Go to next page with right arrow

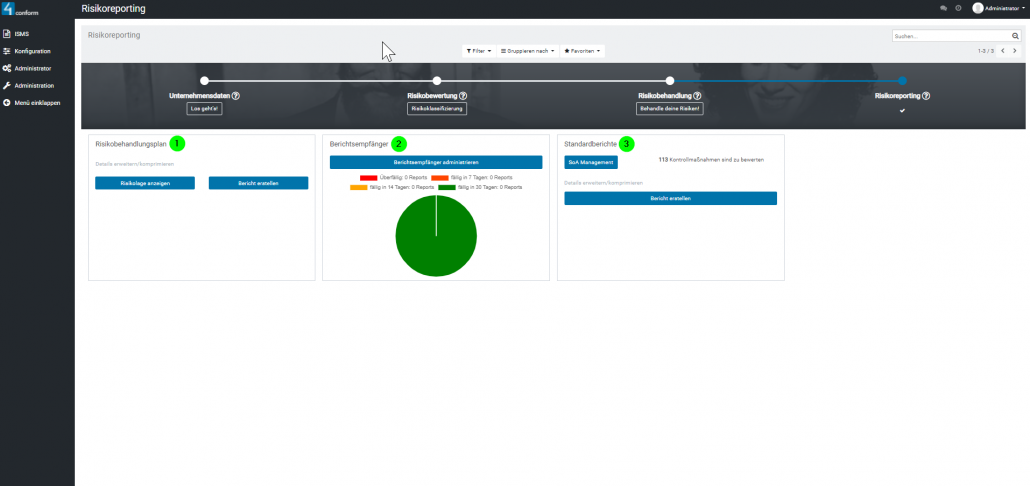coord(1015,50)
